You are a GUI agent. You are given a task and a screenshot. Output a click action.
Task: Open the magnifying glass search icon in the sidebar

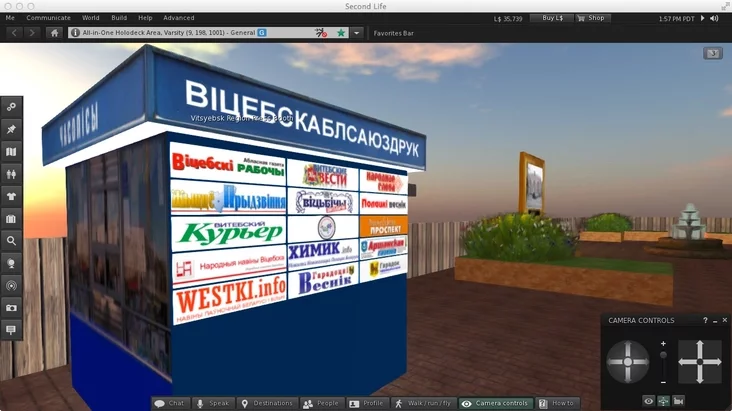coord(11,241)
